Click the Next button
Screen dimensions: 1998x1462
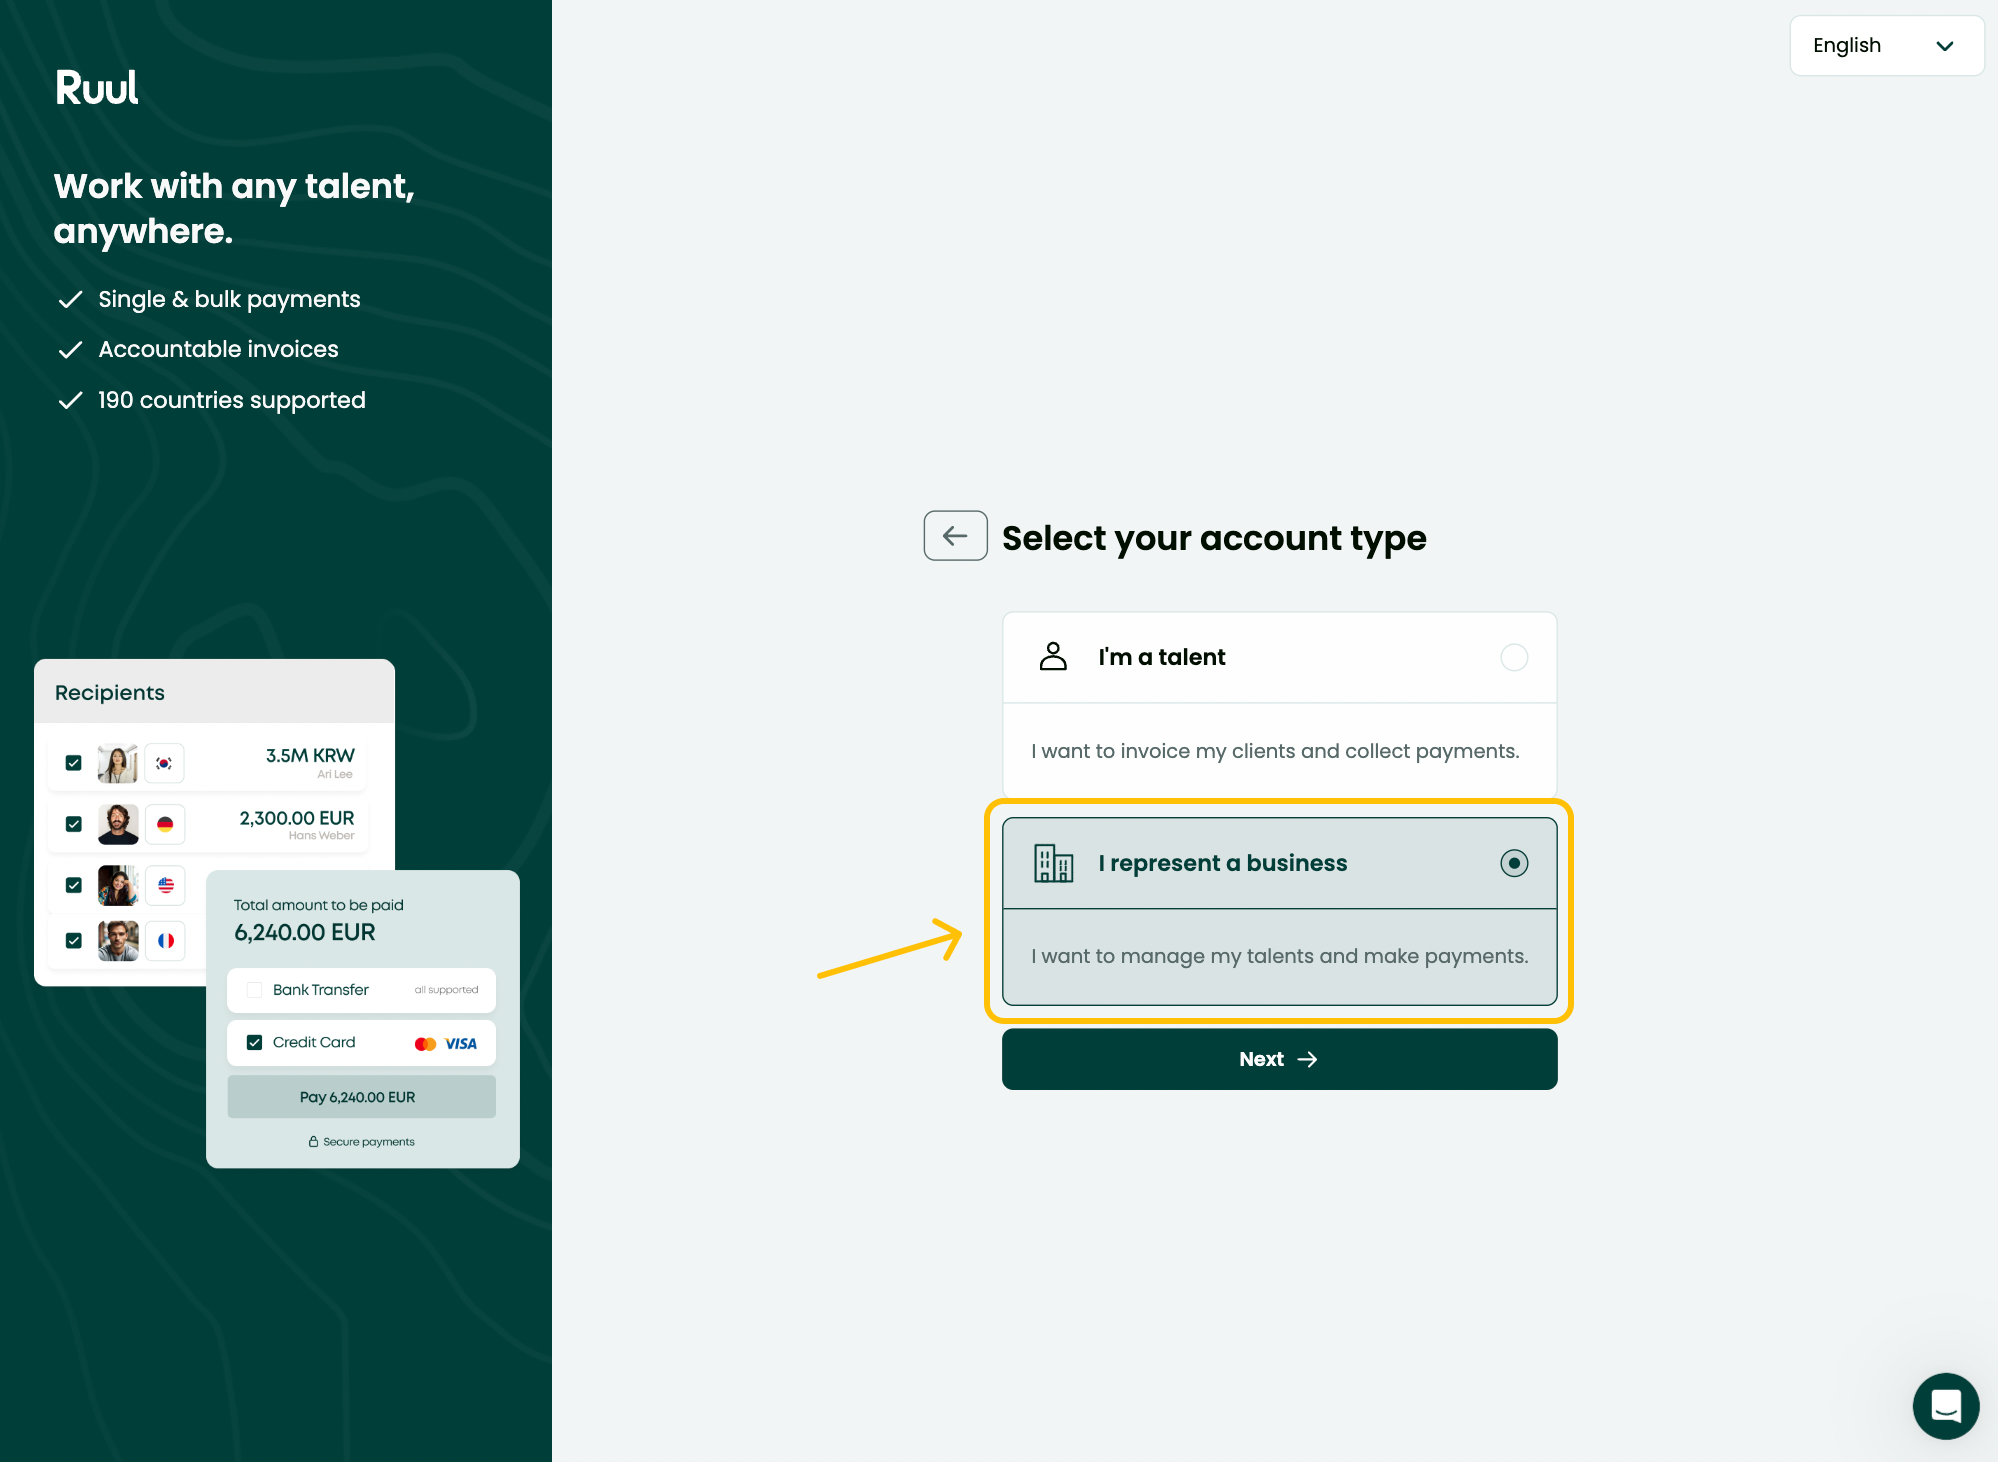click(x=1279, y=1059)
